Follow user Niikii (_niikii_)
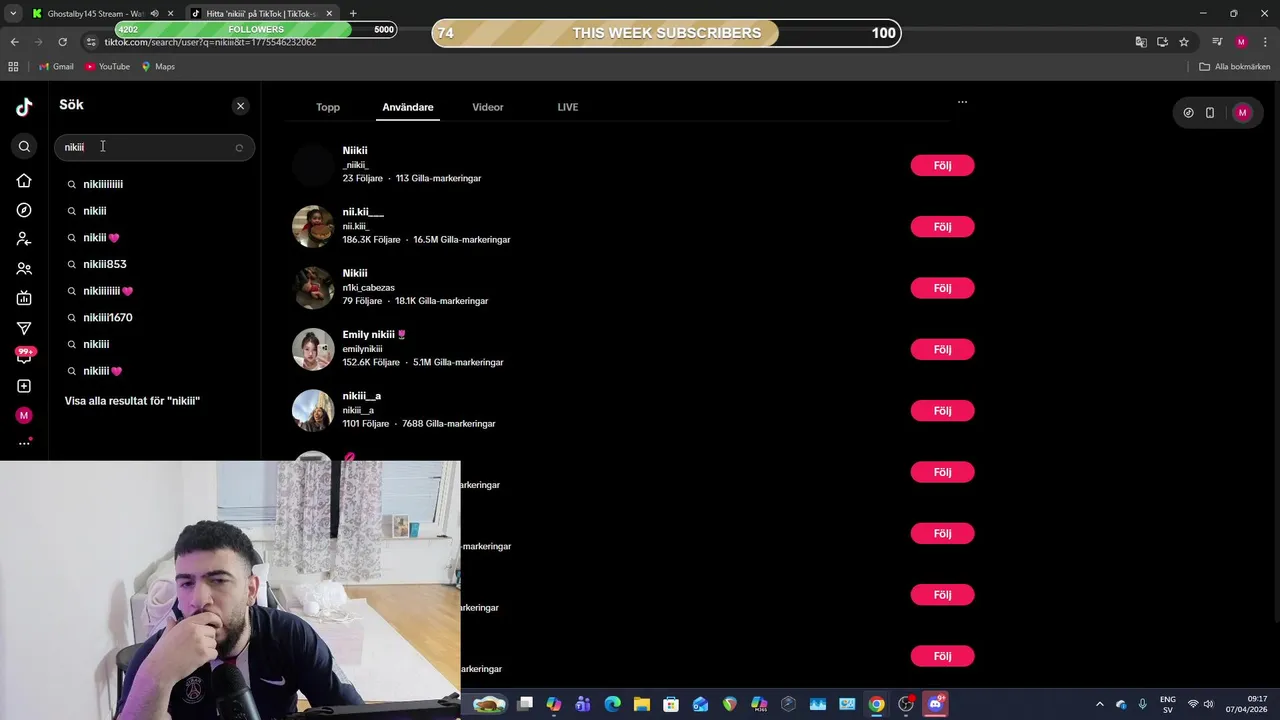Viewport: 1280px width, 720px height. (942, 165)
